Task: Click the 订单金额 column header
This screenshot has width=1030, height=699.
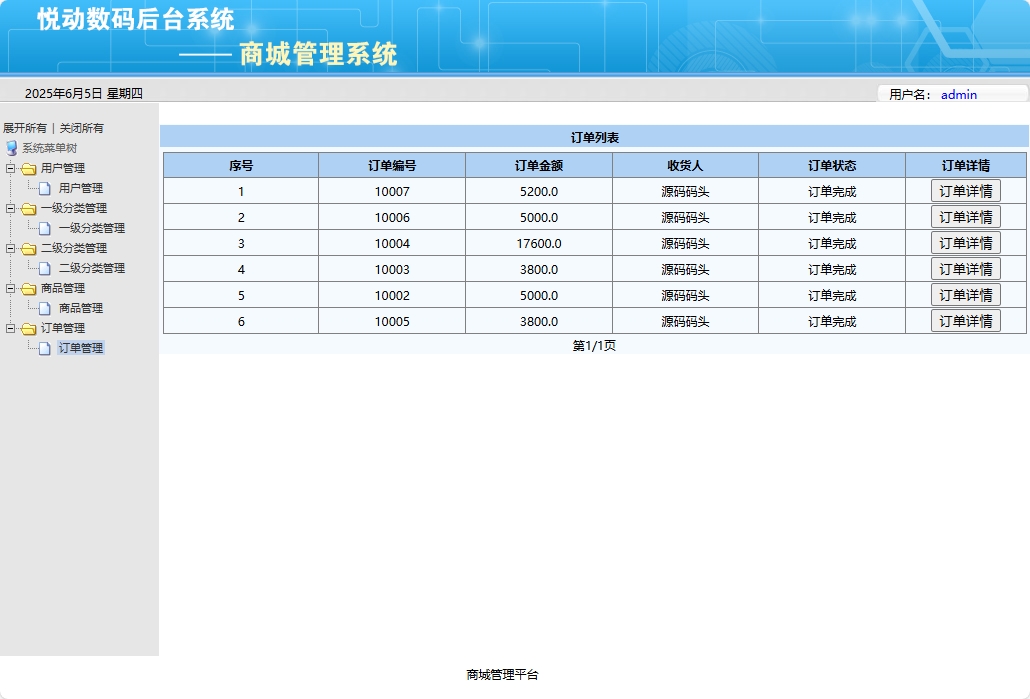Action: point(539,166)
